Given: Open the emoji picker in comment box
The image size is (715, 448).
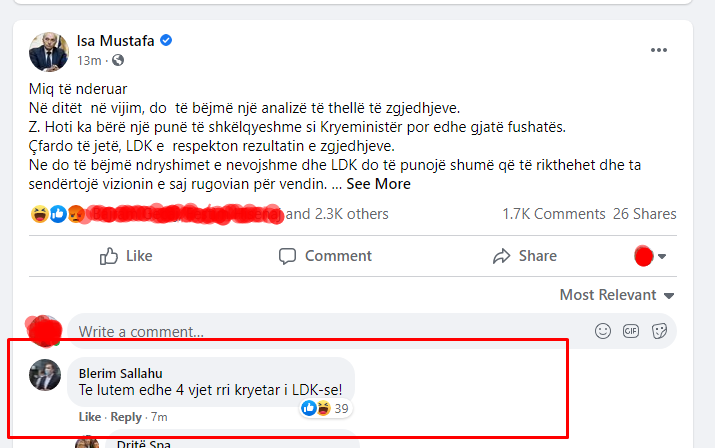Looking at the screenshot, I should tap(603, 330).
